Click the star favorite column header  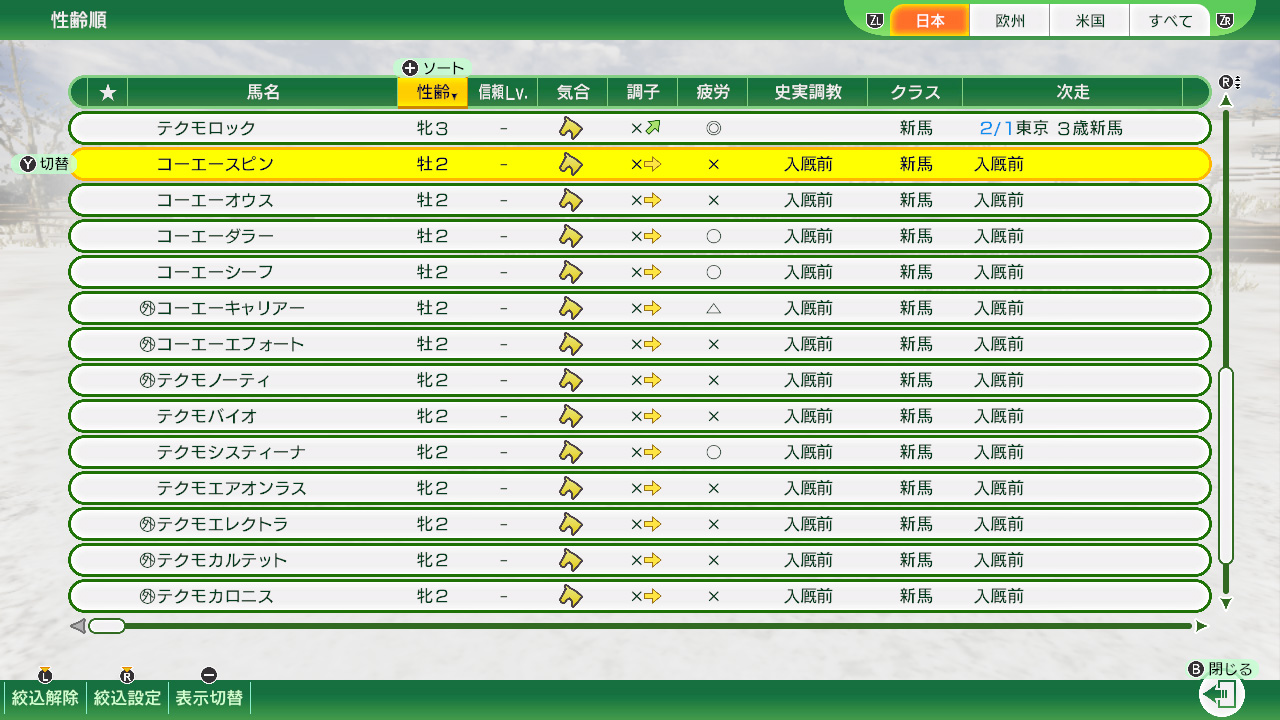click(108, 92)
